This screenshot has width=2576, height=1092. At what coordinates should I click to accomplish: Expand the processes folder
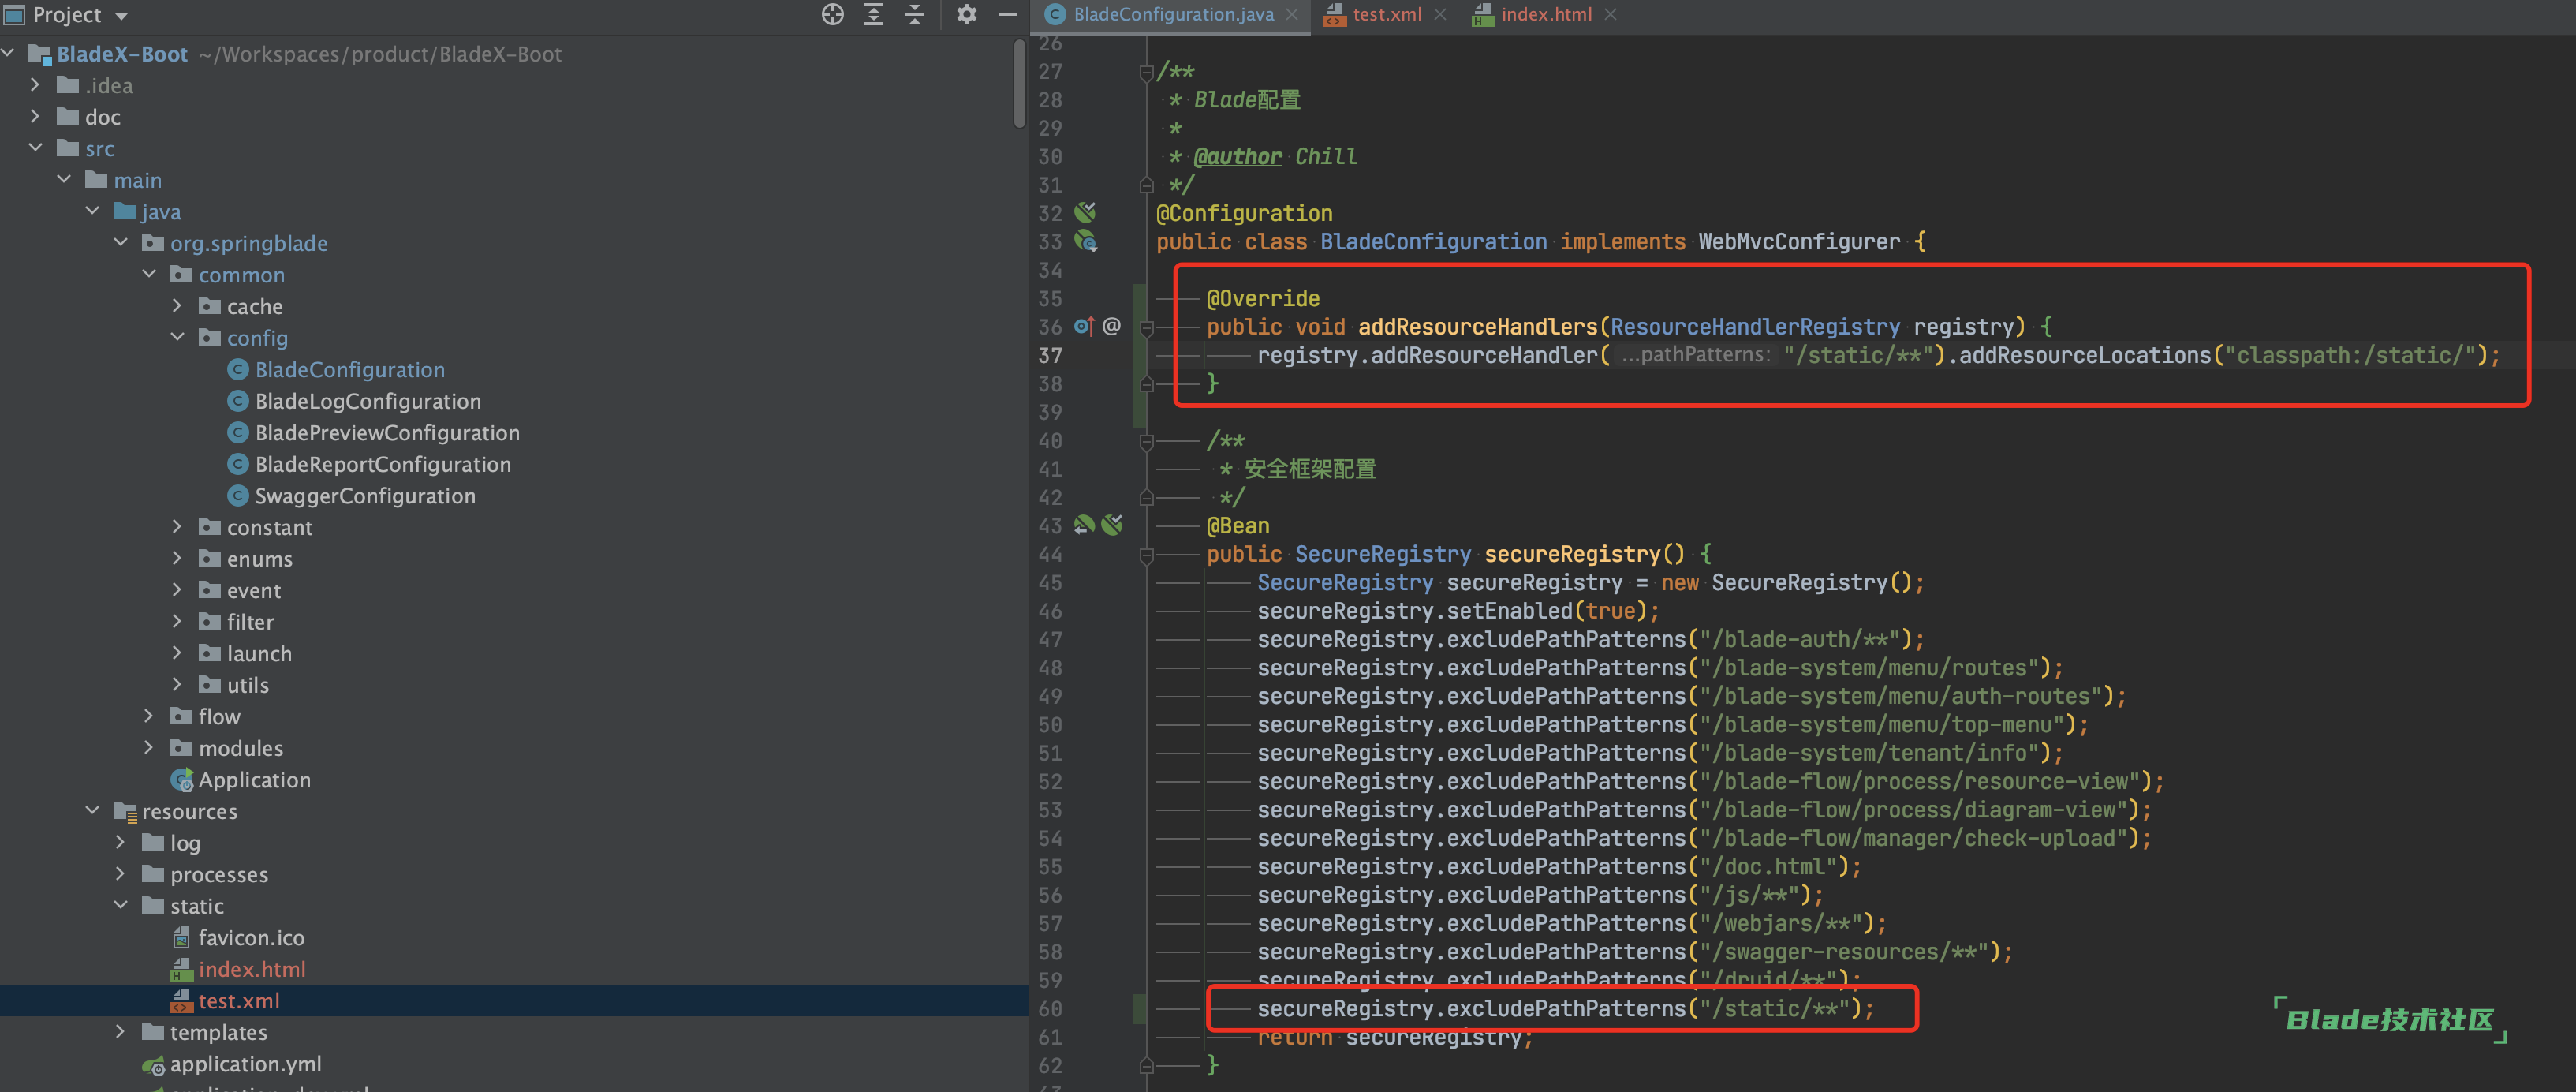(121, 874)
